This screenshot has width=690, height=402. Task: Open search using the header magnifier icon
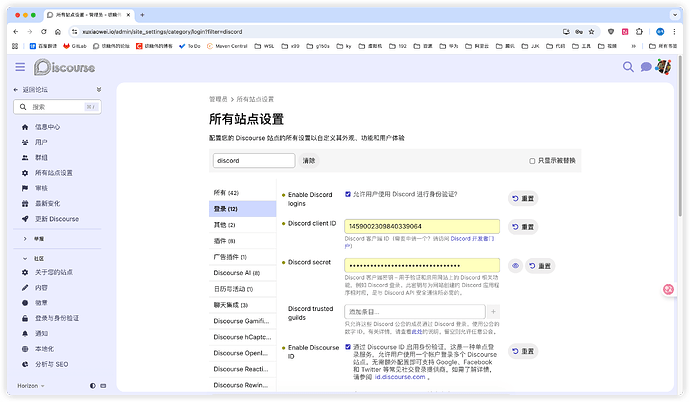point(629,67)
